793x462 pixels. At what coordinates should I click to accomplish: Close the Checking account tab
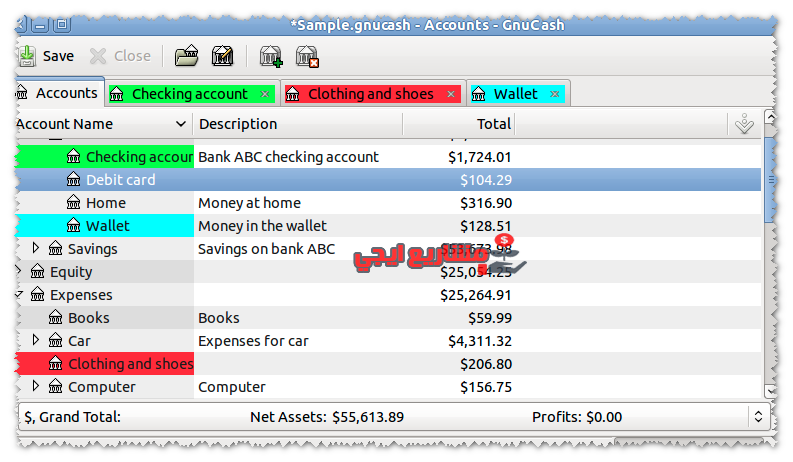pos(265,94)
